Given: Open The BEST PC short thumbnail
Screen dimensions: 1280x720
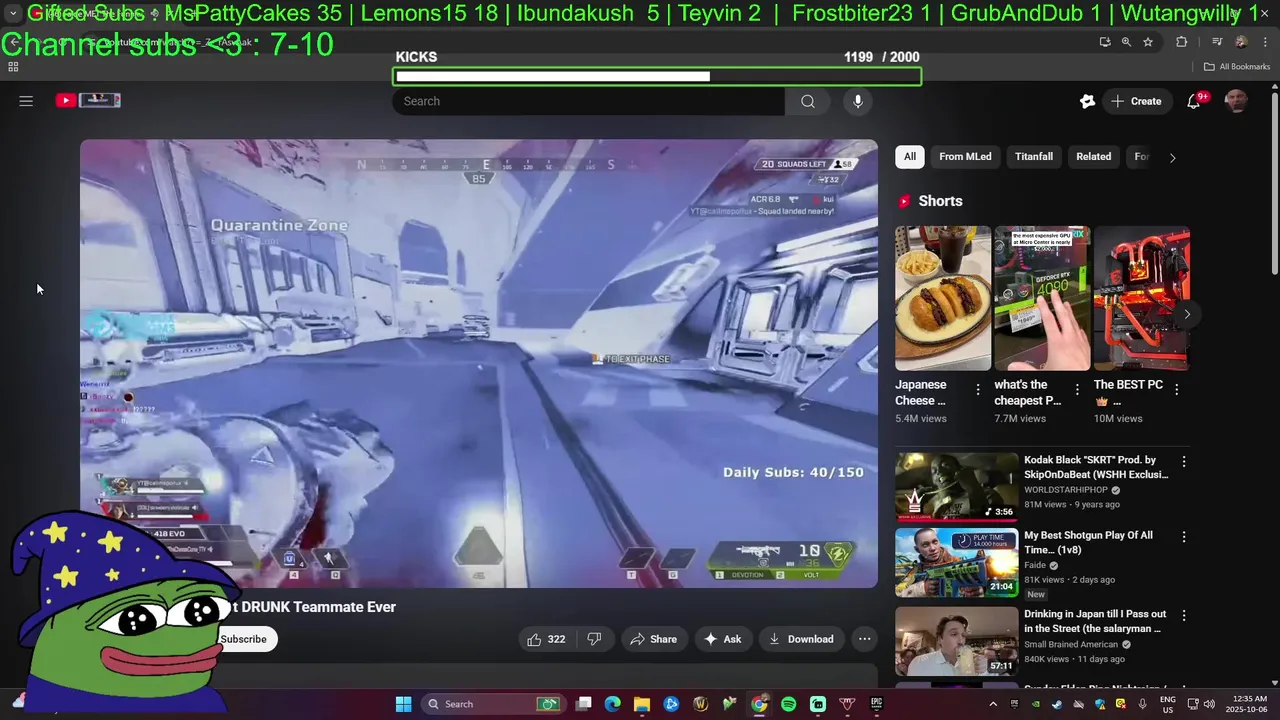Looking at the screenshot, I should click(1141, 298).
